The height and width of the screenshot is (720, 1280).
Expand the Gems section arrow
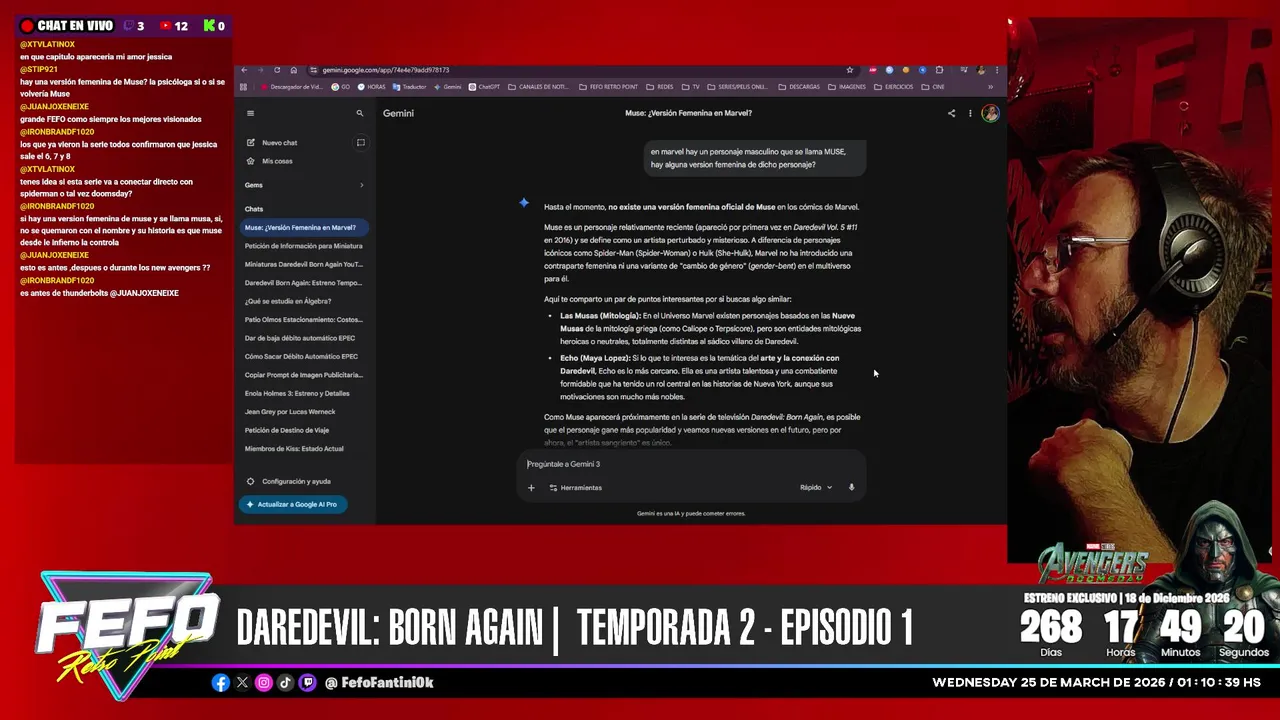click(x=361, y=185)
